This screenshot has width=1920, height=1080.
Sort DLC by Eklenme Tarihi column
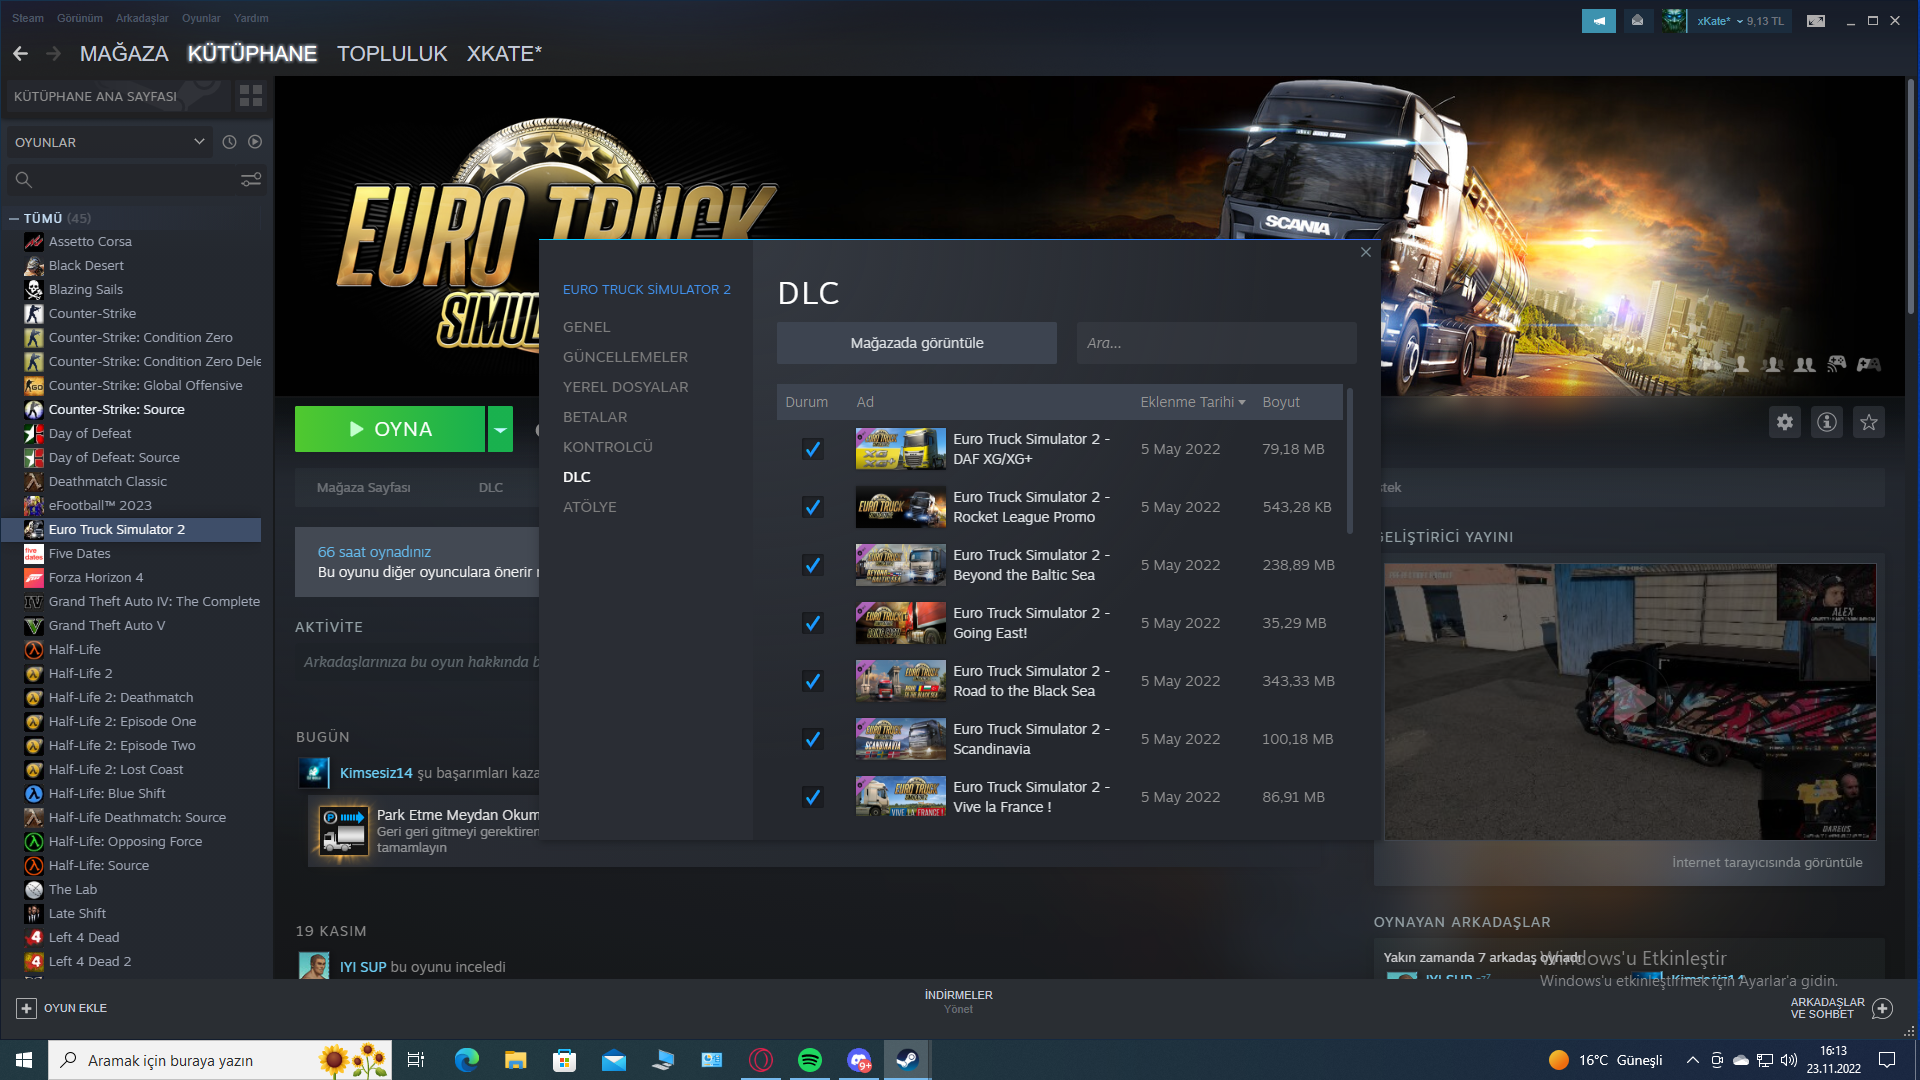[x=1192, y=402]
